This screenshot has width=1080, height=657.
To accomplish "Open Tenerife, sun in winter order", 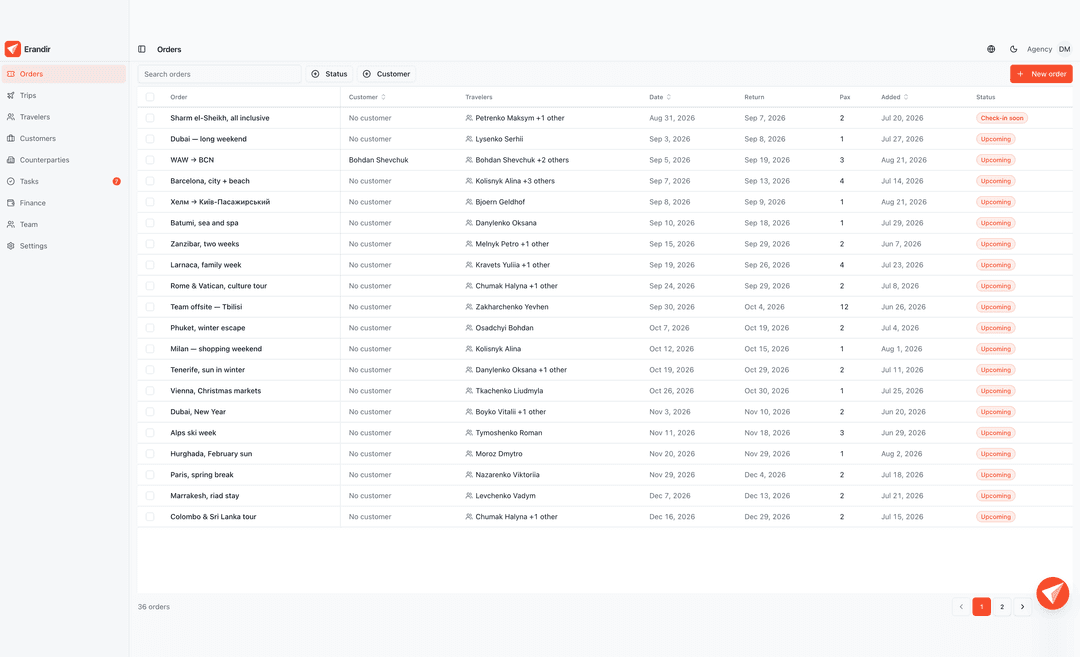I will [207, 370].
